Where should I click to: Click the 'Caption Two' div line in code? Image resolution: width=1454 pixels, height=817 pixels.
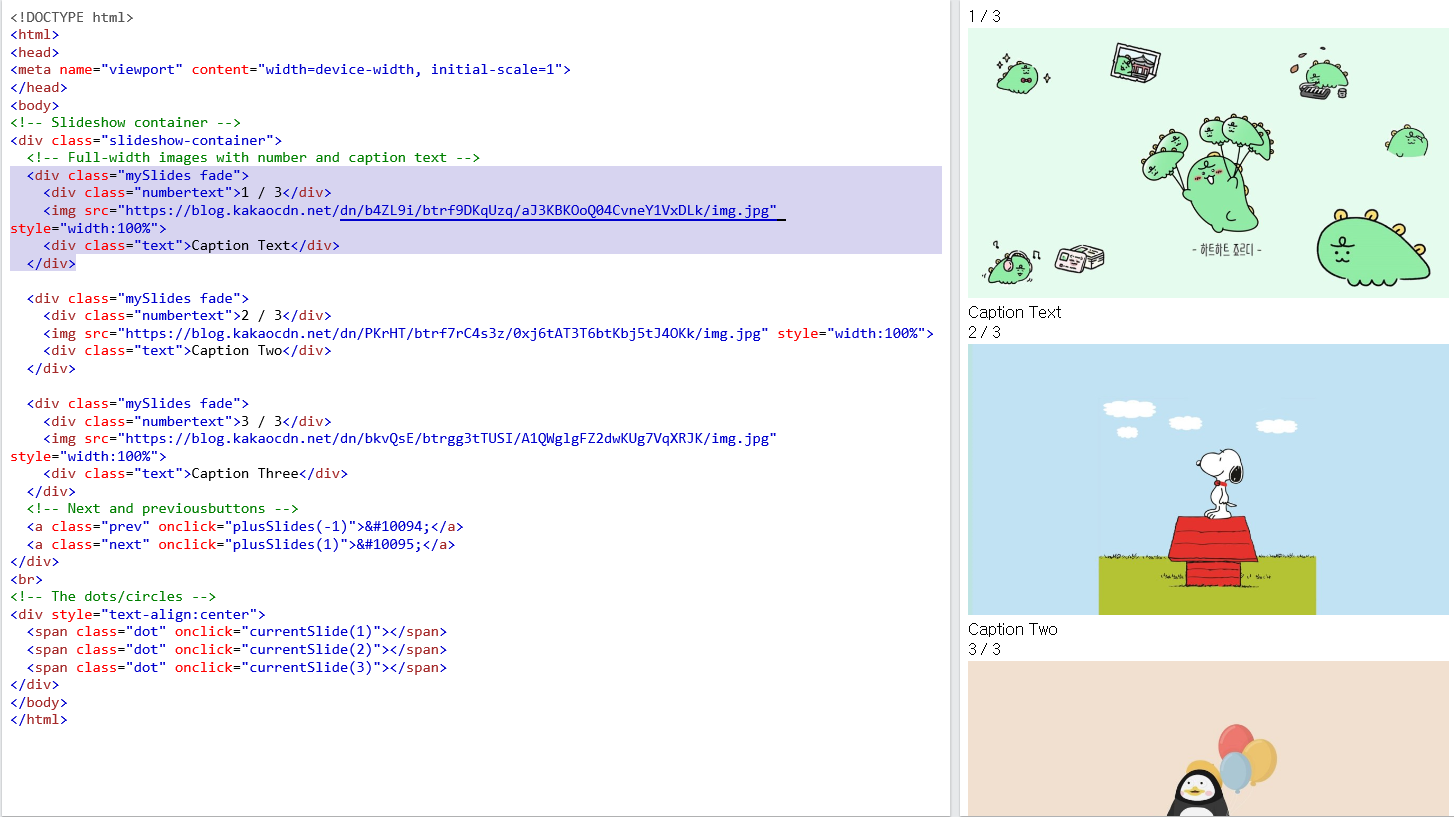click(x=187, y=351)
